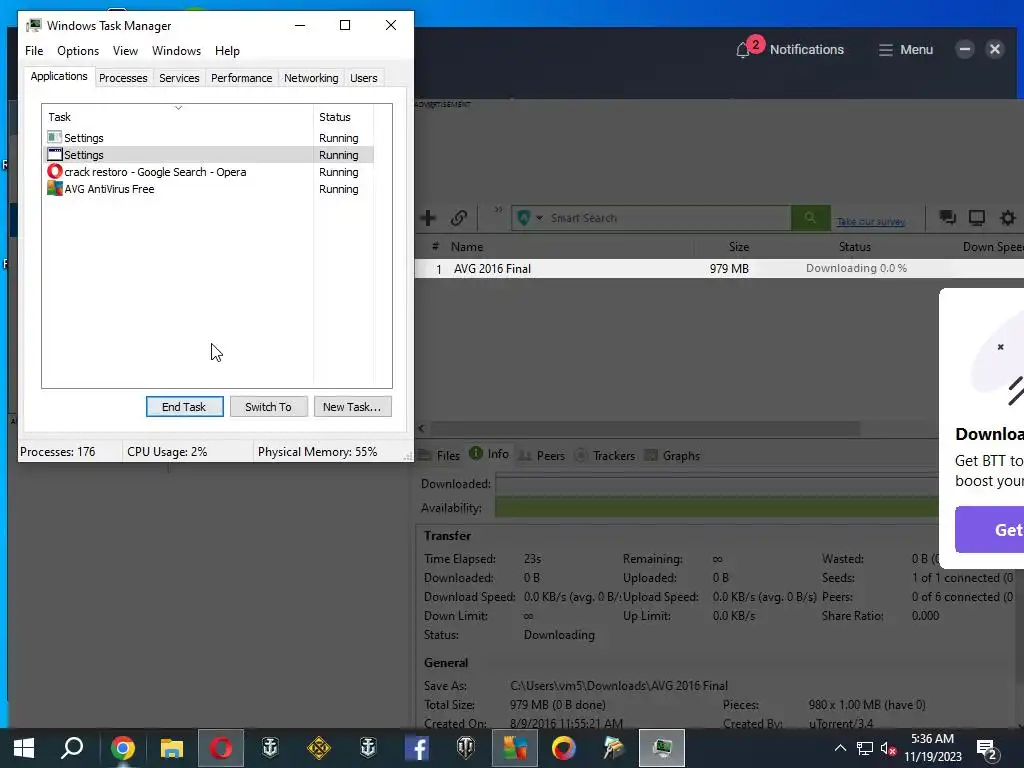Open the hamburger Menu in AVG window
The image size is (1024, 768).
pos(906,50)
